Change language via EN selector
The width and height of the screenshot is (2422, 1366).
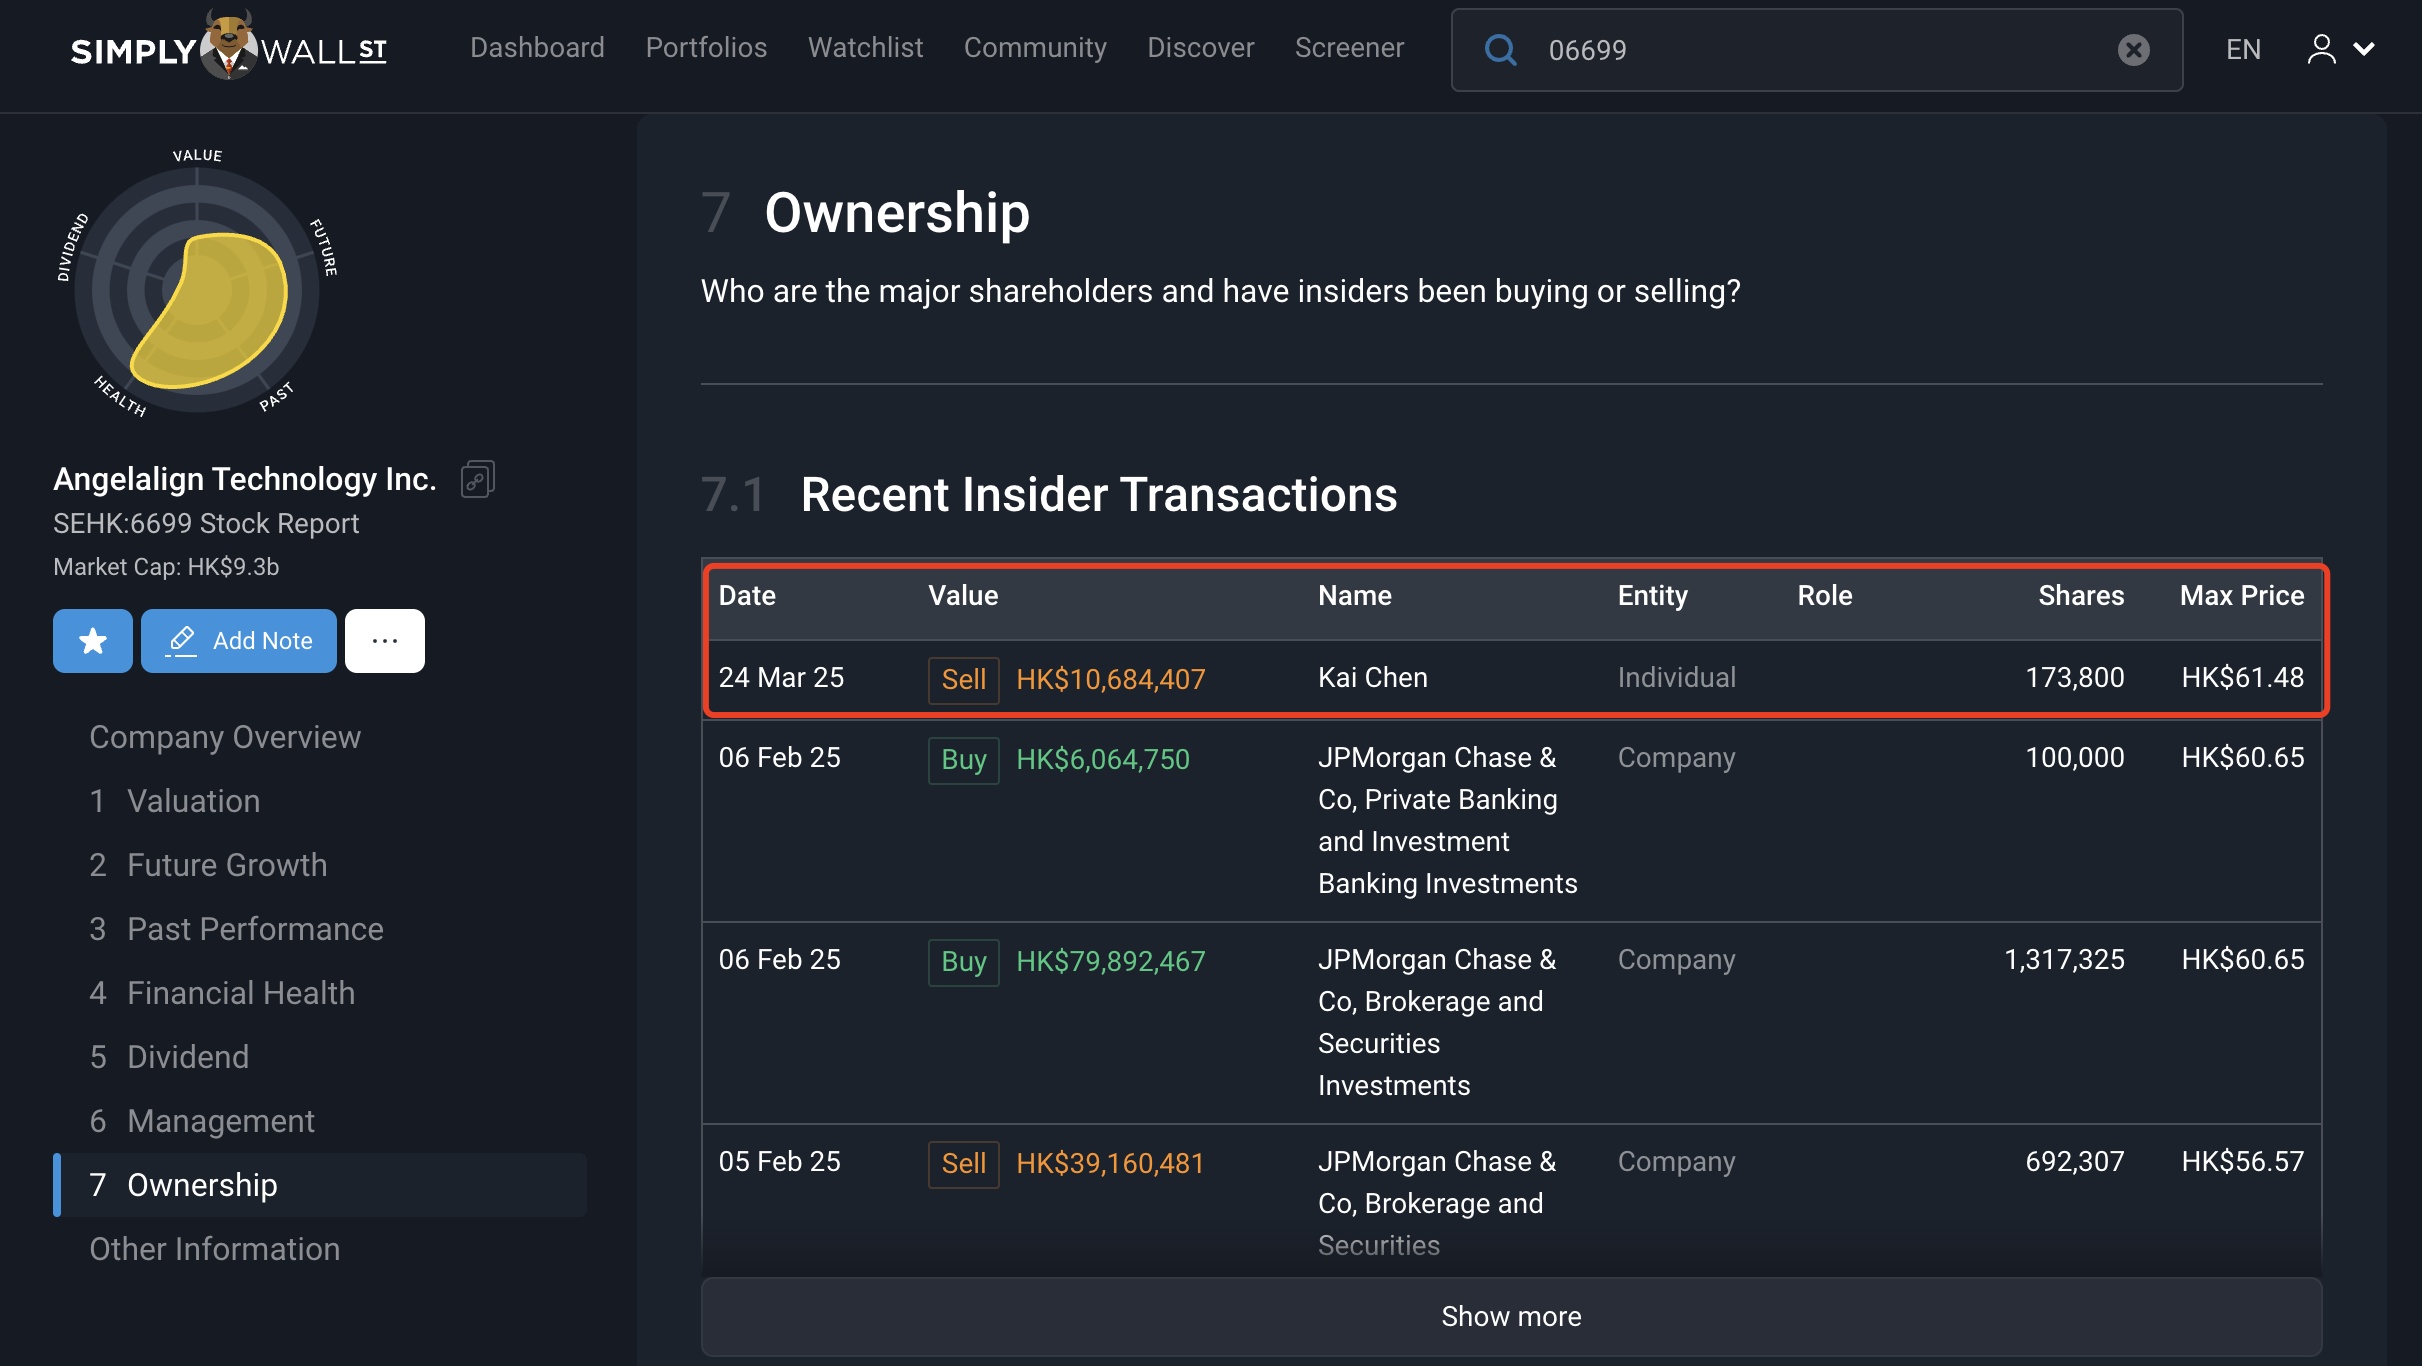pos(2242,50)
